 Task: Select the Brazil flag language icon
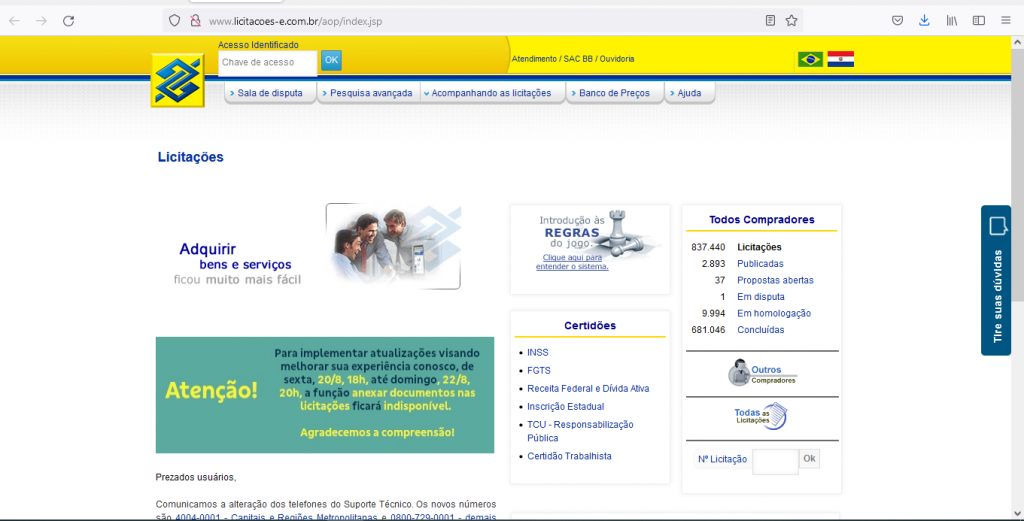[810, 59]
